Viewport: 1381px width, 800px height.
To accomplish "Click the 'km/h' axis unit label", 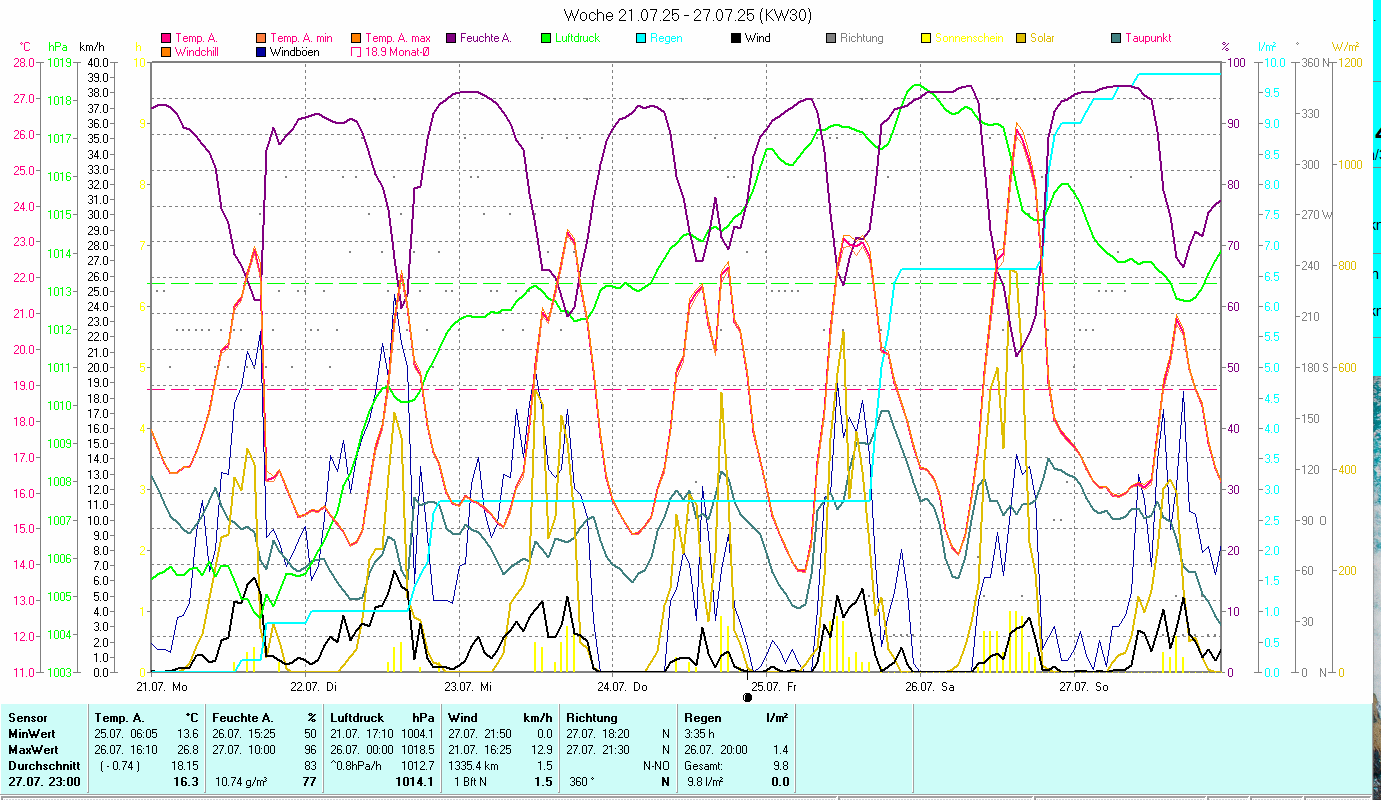I will (x=91, y=46).
